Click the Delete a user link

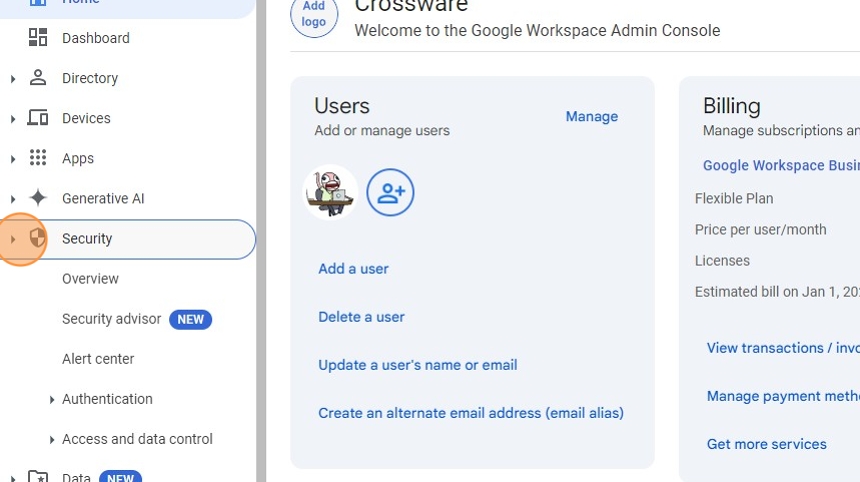tap(361, 317)
